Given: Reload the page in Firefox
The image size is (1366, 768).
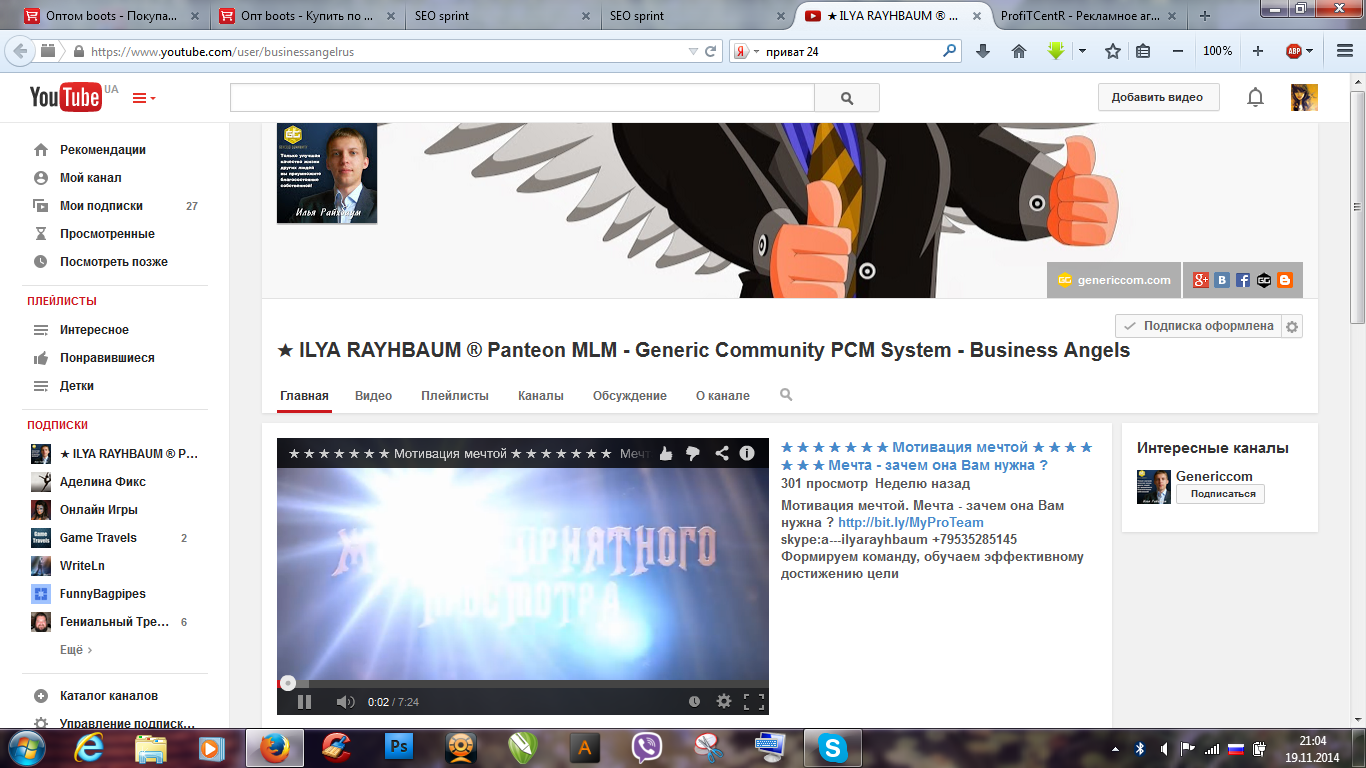Looking at the screenshot, I should [x=711, y=51].
